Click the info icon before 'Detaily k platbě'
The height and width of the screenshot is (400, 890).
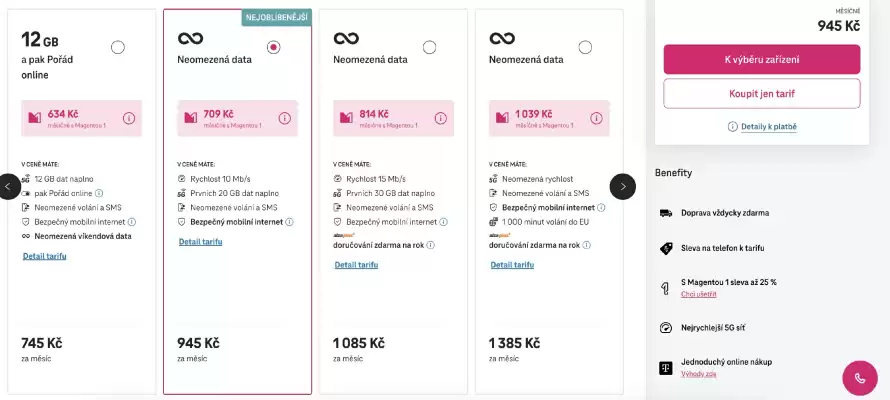[x=733, y=127]
